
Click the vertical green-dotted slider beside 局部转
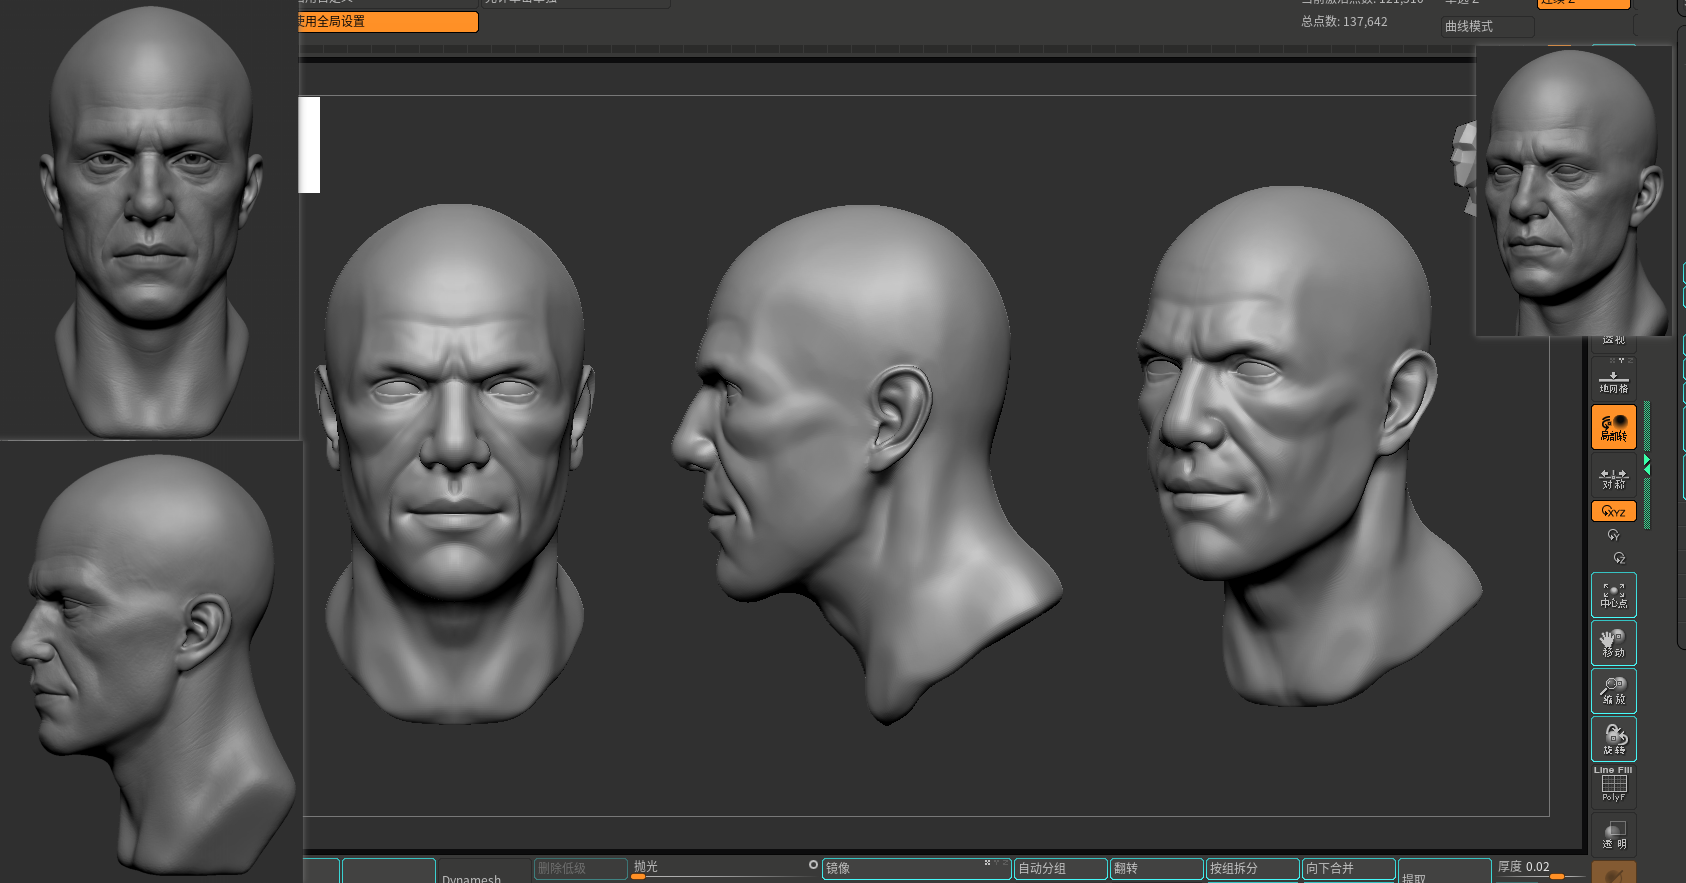[x=1646, y=465]
